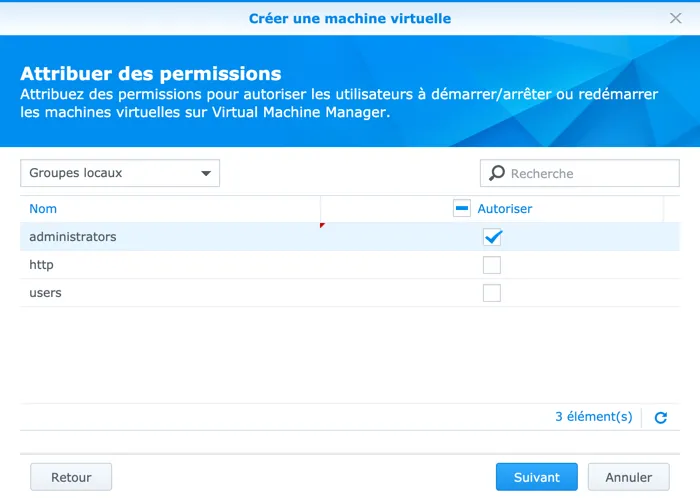
Task: Click the 3 élément(s) count text
Action: pyautogui.click(x=594, y=417)
